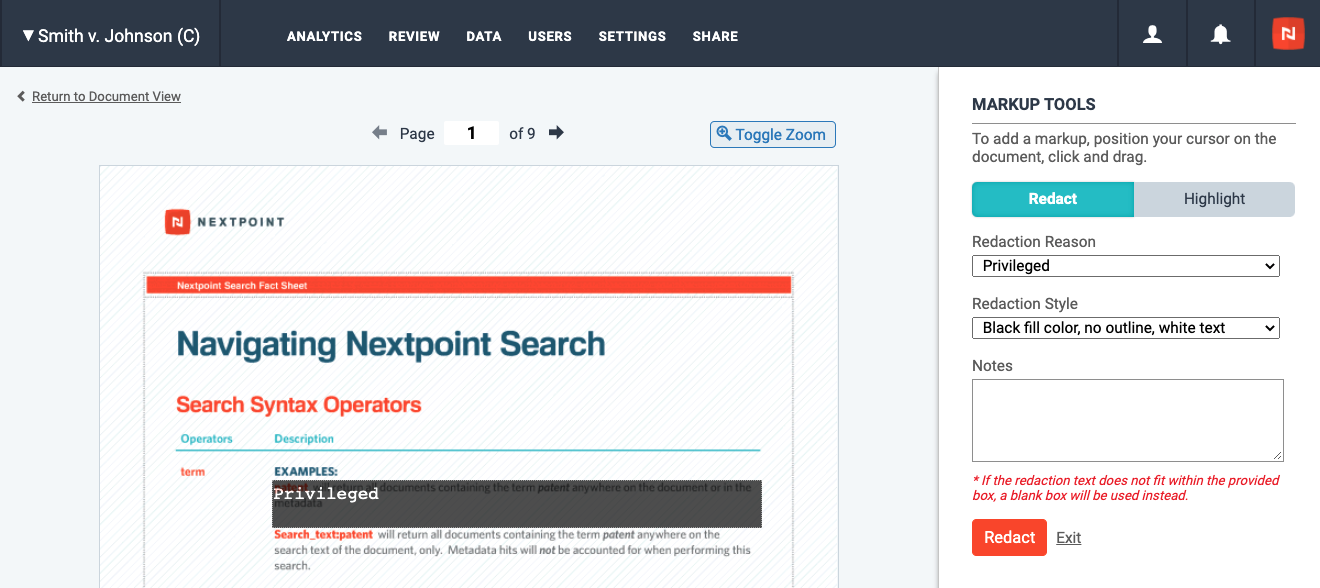Image resolution: width=1320 pixels, height=588 pixels.
Task: Open the user profile icon
Action: 1152,35
